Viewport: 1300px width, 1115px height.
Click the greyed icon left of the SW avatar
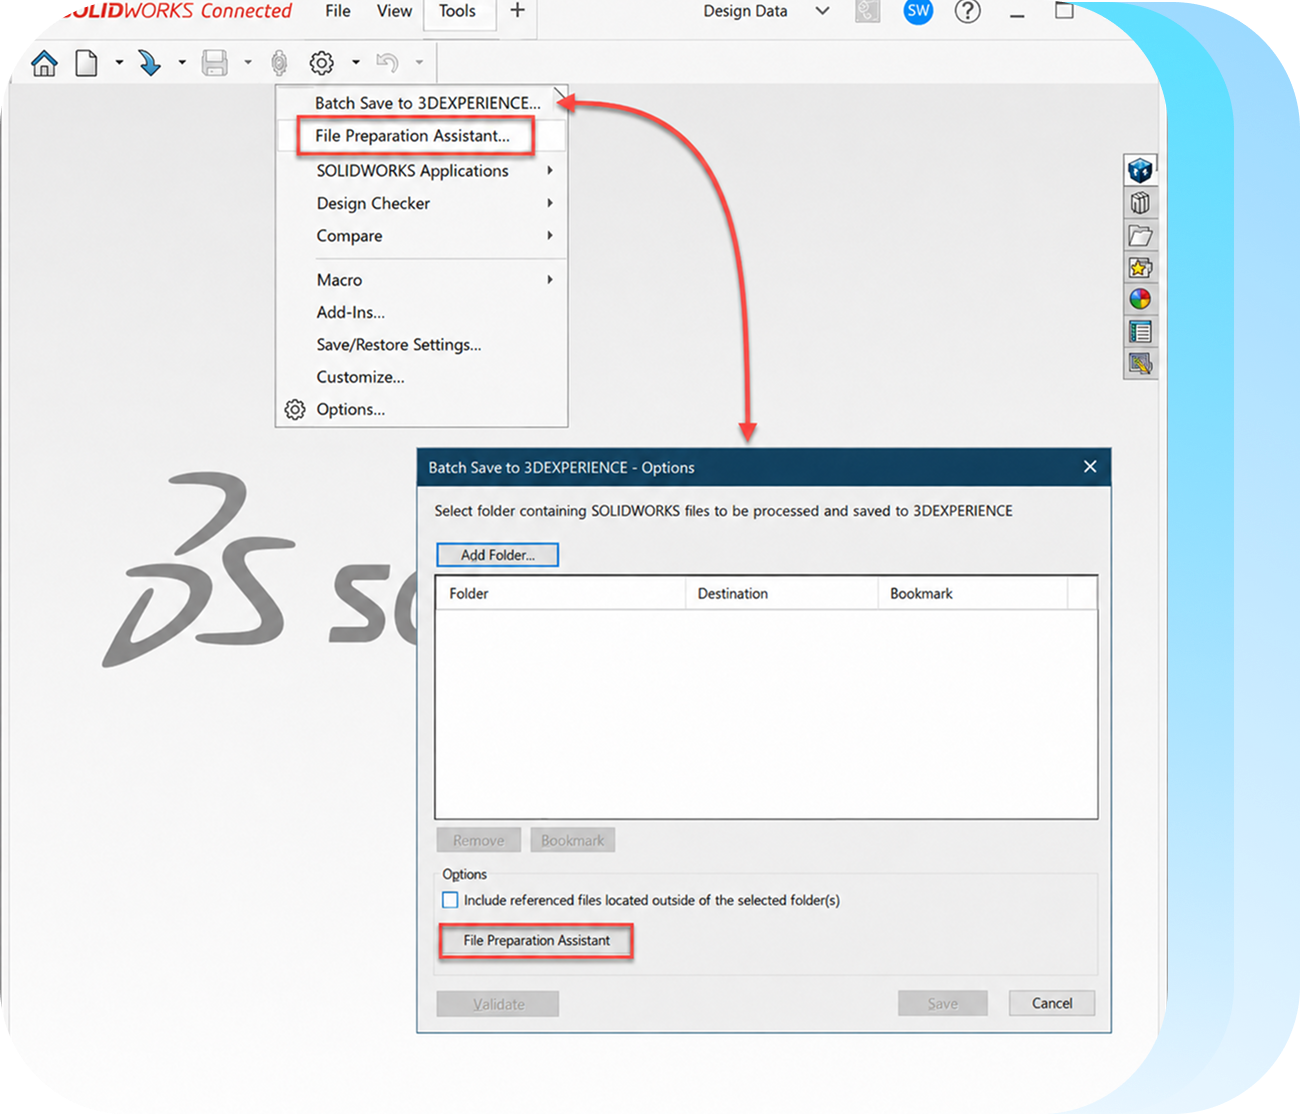point(868,12)
